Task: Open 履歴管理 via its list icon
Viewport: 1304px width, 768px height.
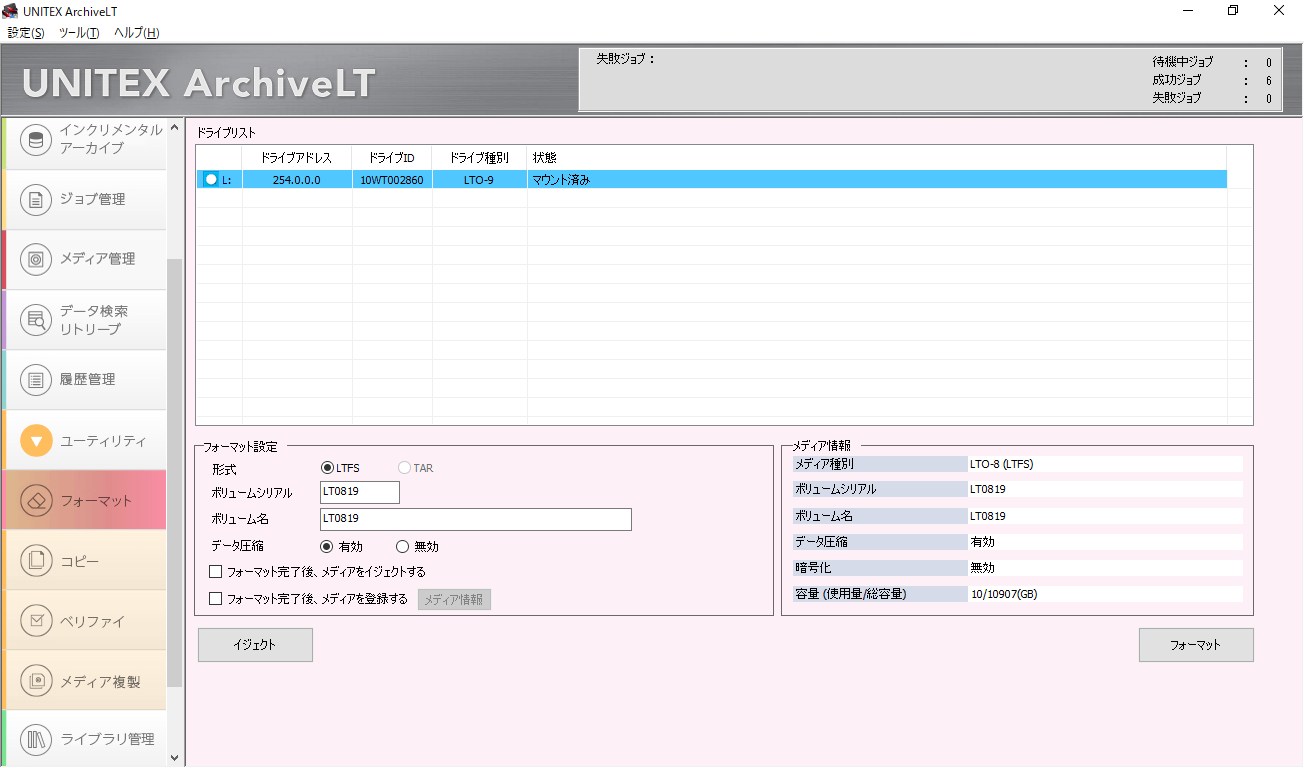Action: click(36, 380)
